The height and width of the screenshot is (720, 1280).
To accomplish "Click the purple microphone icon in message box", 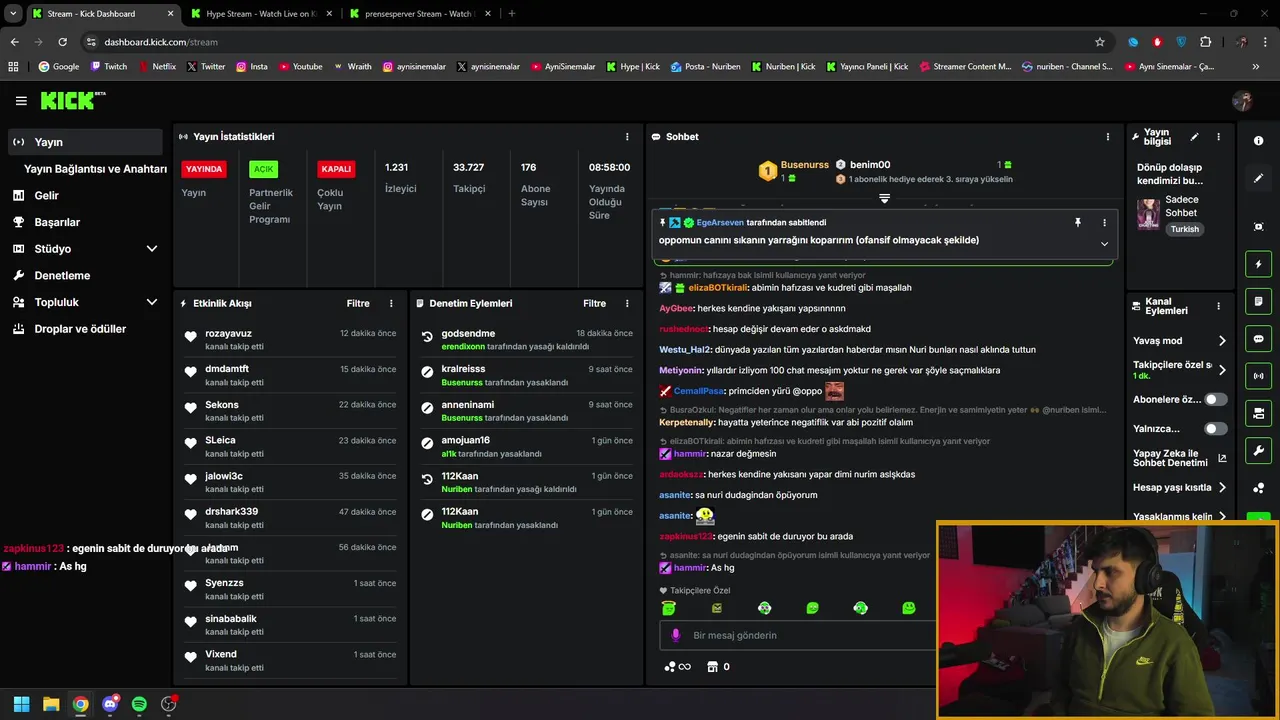I will (676, 635).
